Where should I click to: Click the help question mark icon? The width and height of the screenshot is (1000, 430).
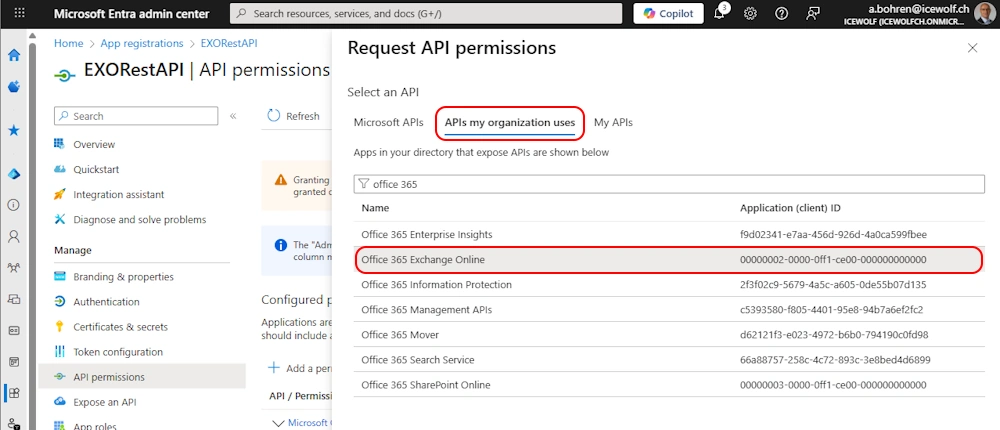click(x=781, y=13)
